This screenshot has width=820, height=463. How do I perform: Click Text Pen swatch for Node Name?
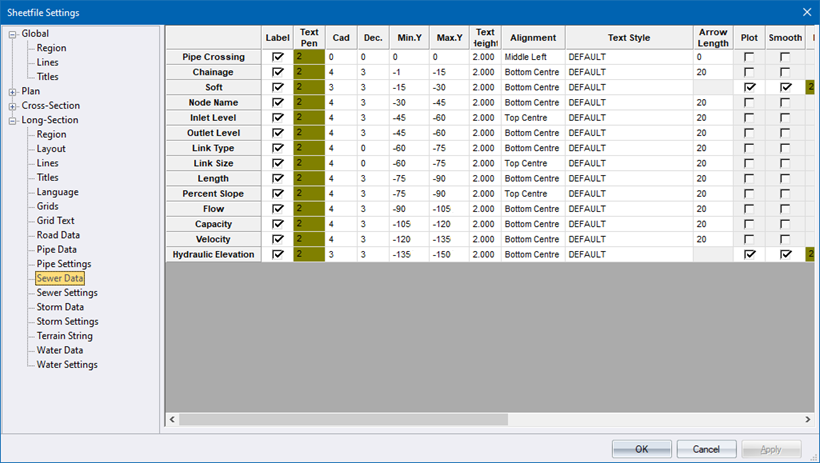point(309,103)
